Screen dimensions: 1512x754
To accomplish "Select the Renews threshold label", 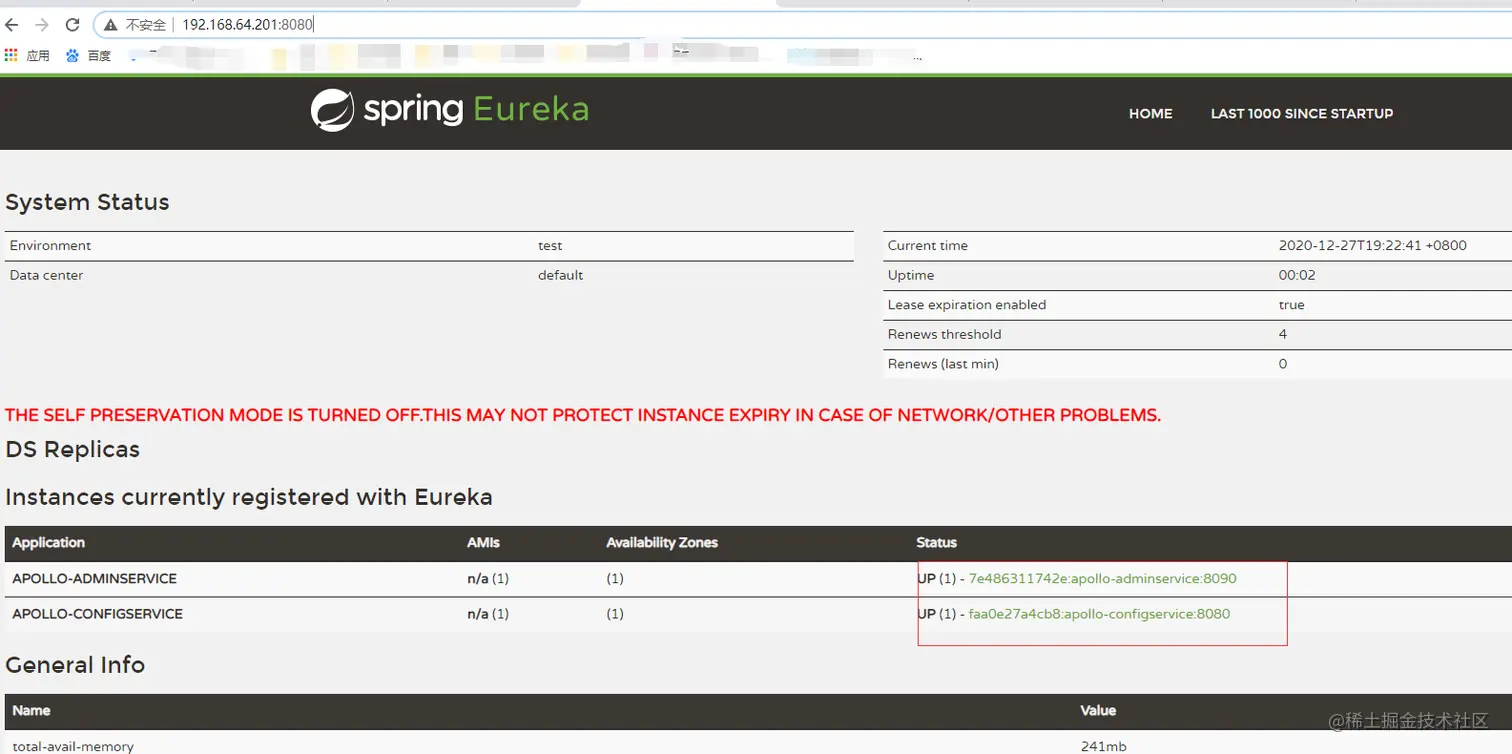I will tap(944, 334).
